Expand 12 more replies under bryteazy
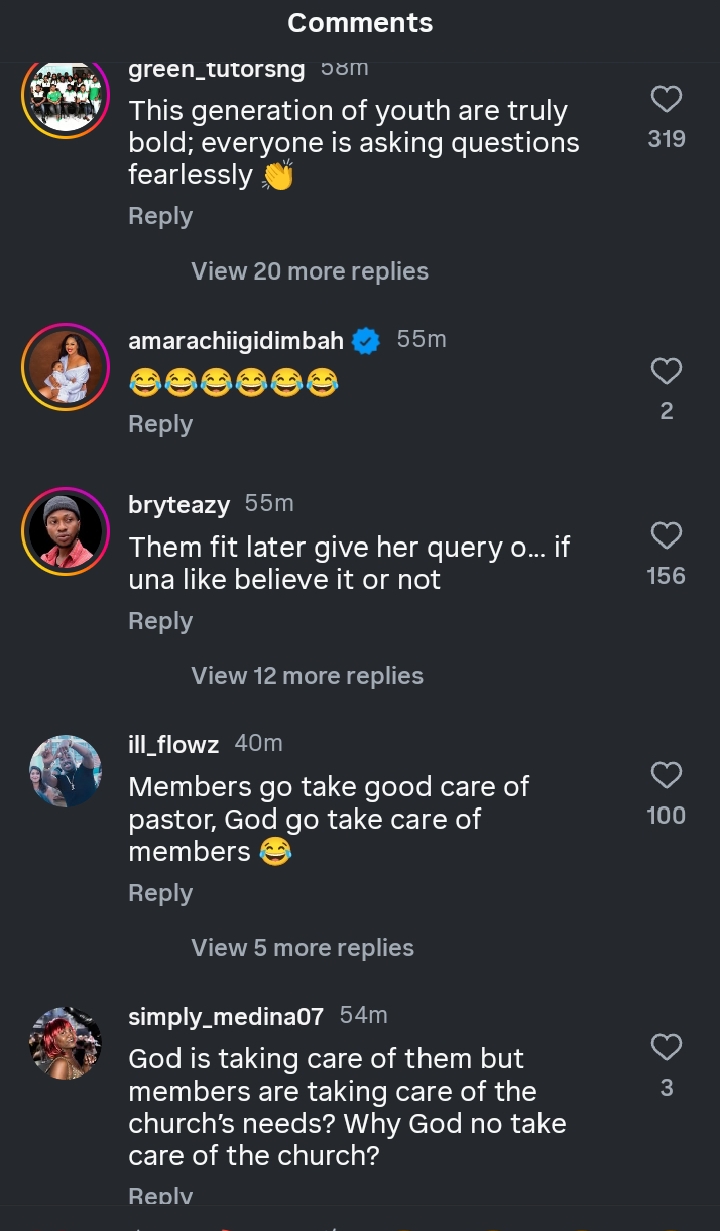The height and width of the screenshot is (1231, 720). pos(307,676)
